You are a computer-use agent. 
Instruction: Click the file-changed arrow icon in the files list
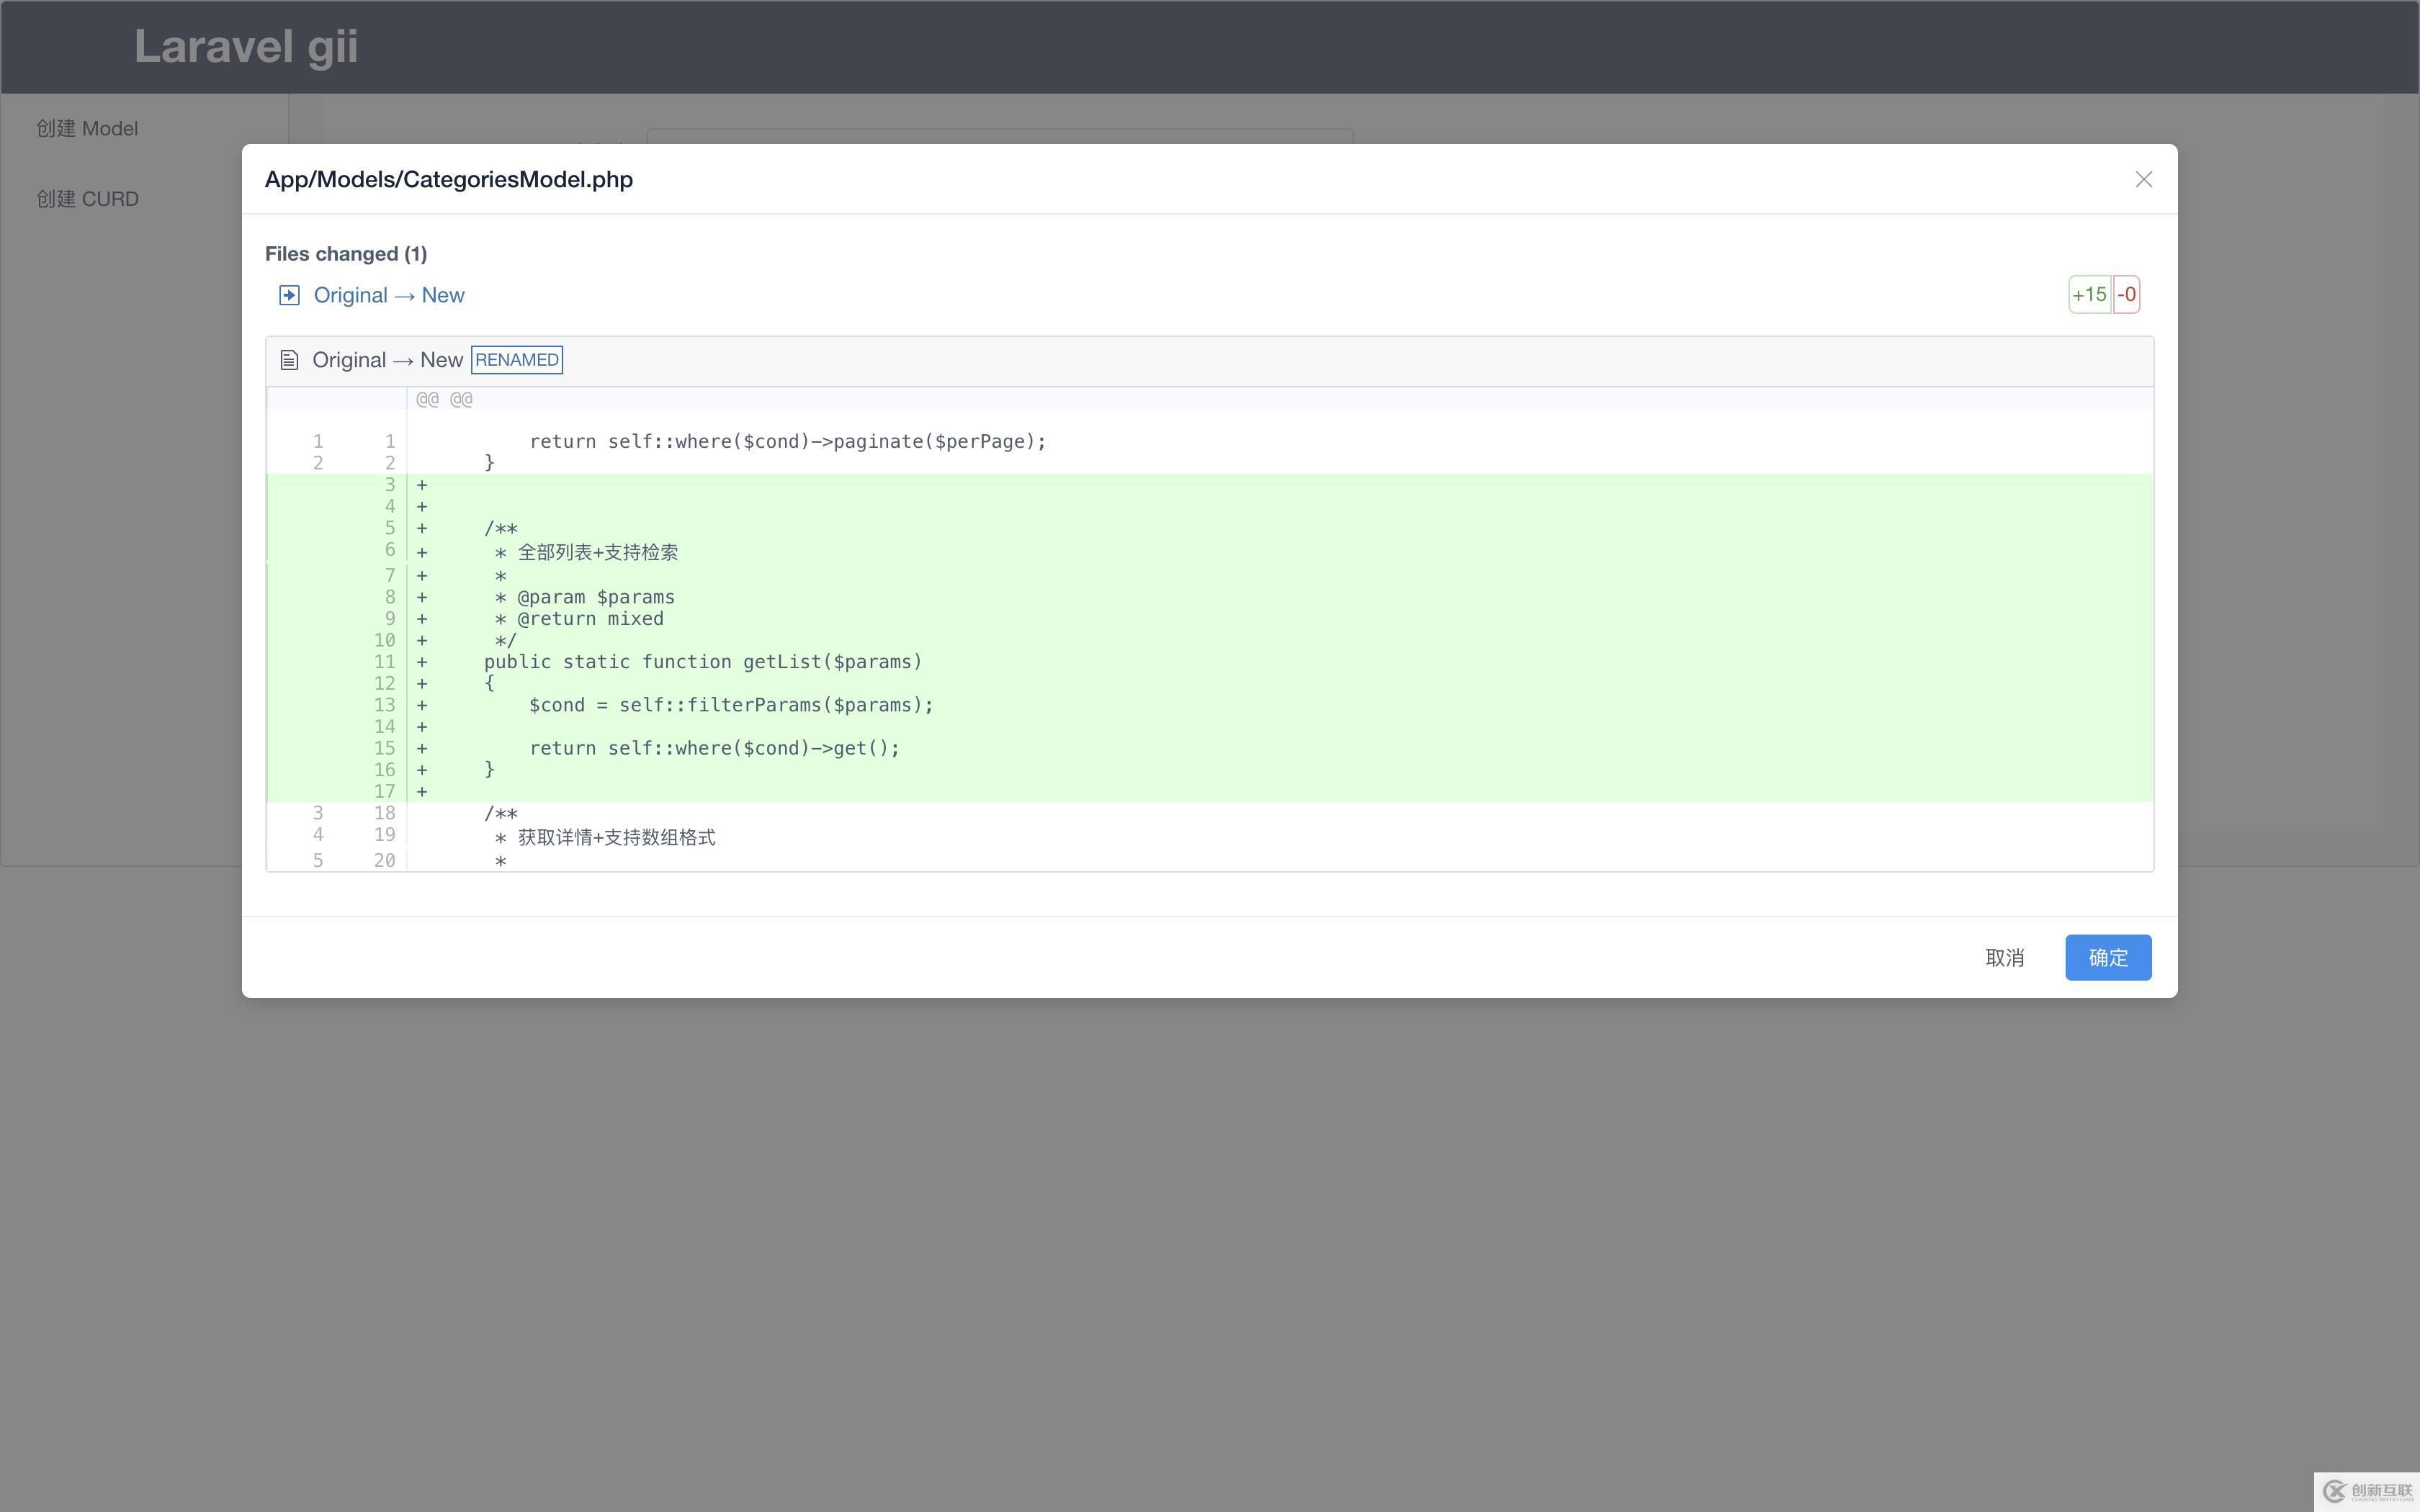point(289,295)
